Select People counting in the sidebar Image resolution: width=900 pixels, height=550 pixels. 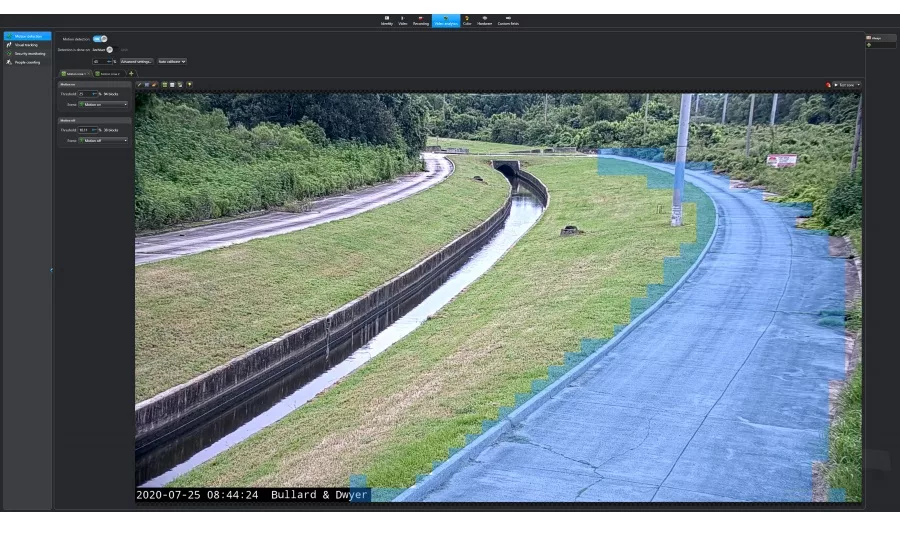pos(27,62)
